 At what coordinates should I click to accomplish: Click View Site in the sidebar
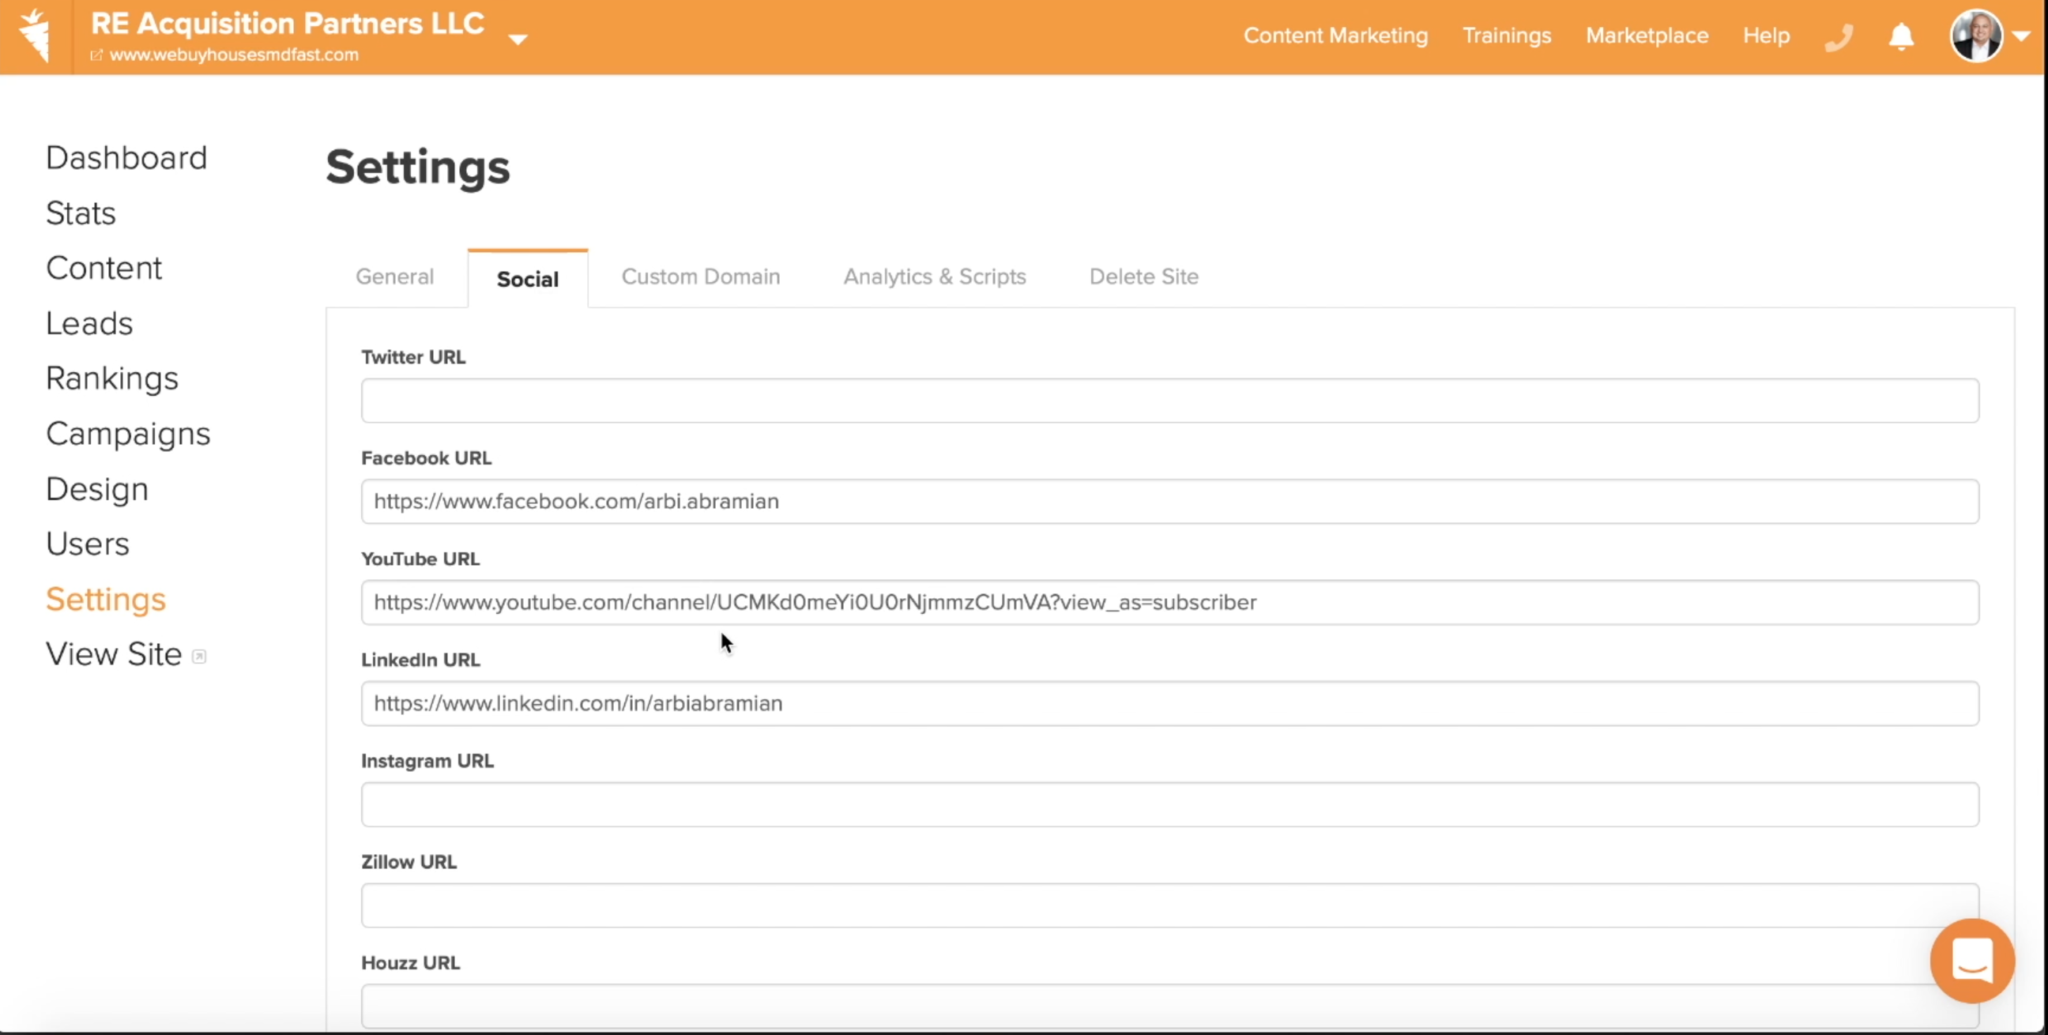(x=114, y=654)
